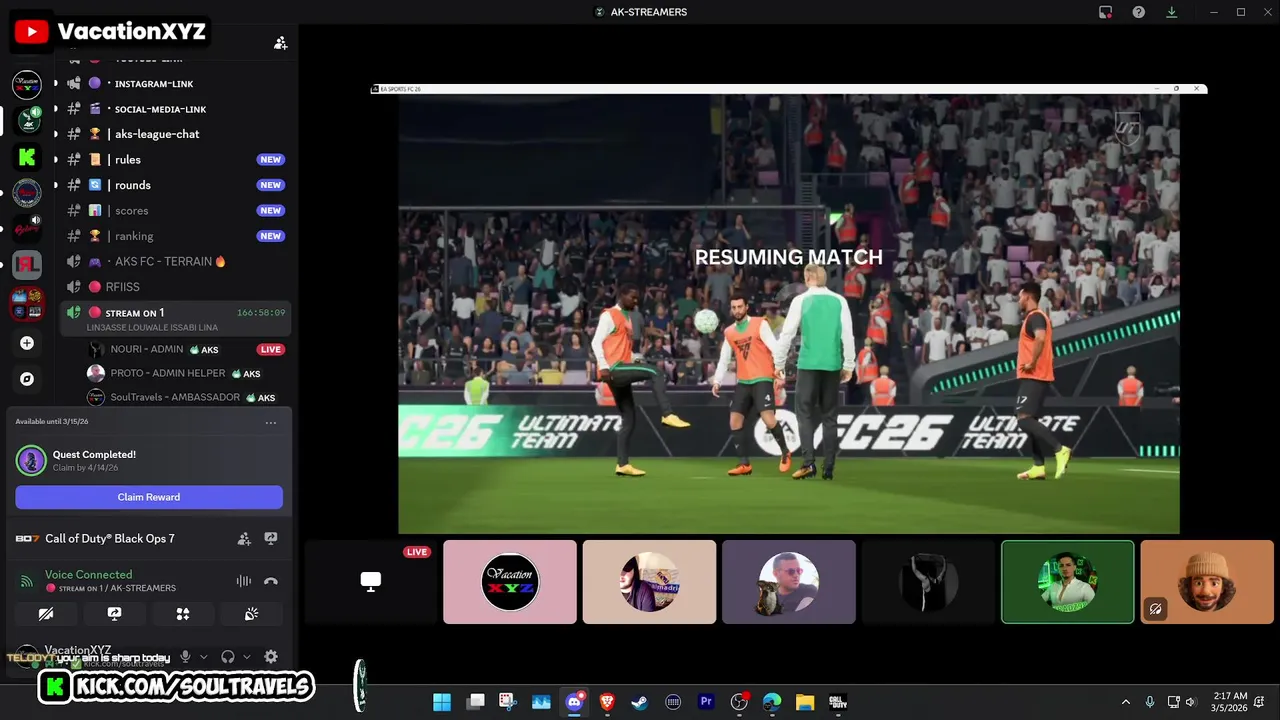Click PROTO - ADMIN HELPER participant
The height and width of the screenshot is (720, 1280).
pyautogui.click(x=186, y=373)
